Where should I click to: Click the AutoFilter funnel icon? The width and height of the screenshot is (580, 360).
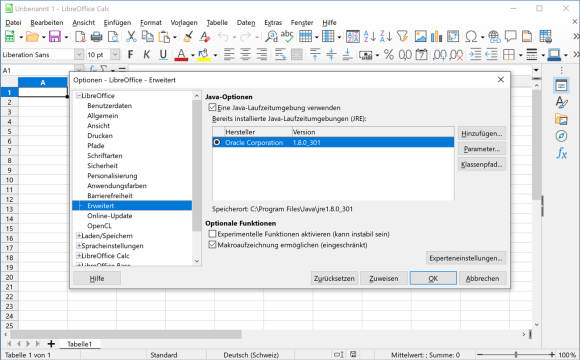pyautogui.click(x=402, y=36)
